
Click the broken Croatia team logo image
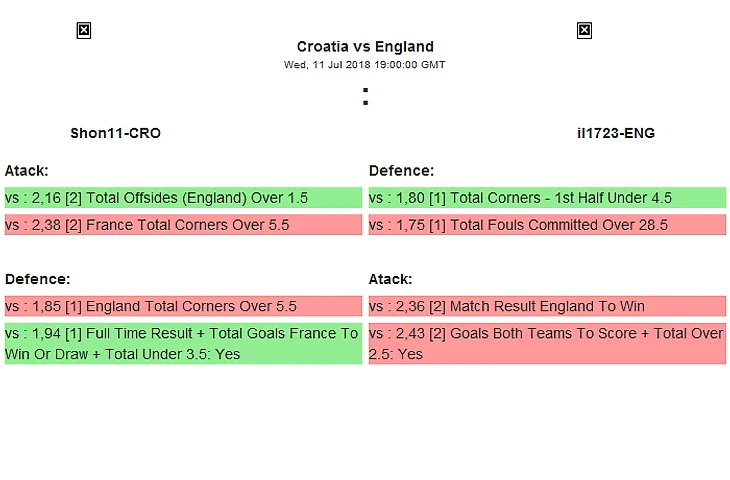tap(84, 31)
